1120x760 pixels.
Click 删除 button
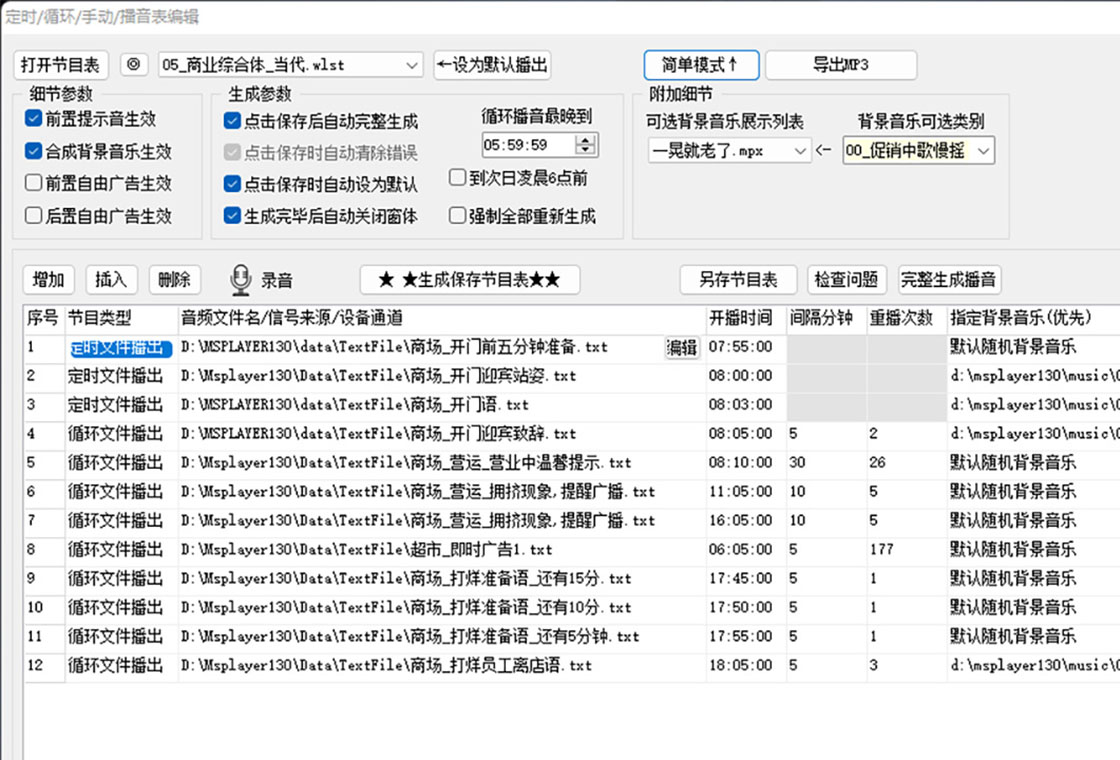[174, 279]
